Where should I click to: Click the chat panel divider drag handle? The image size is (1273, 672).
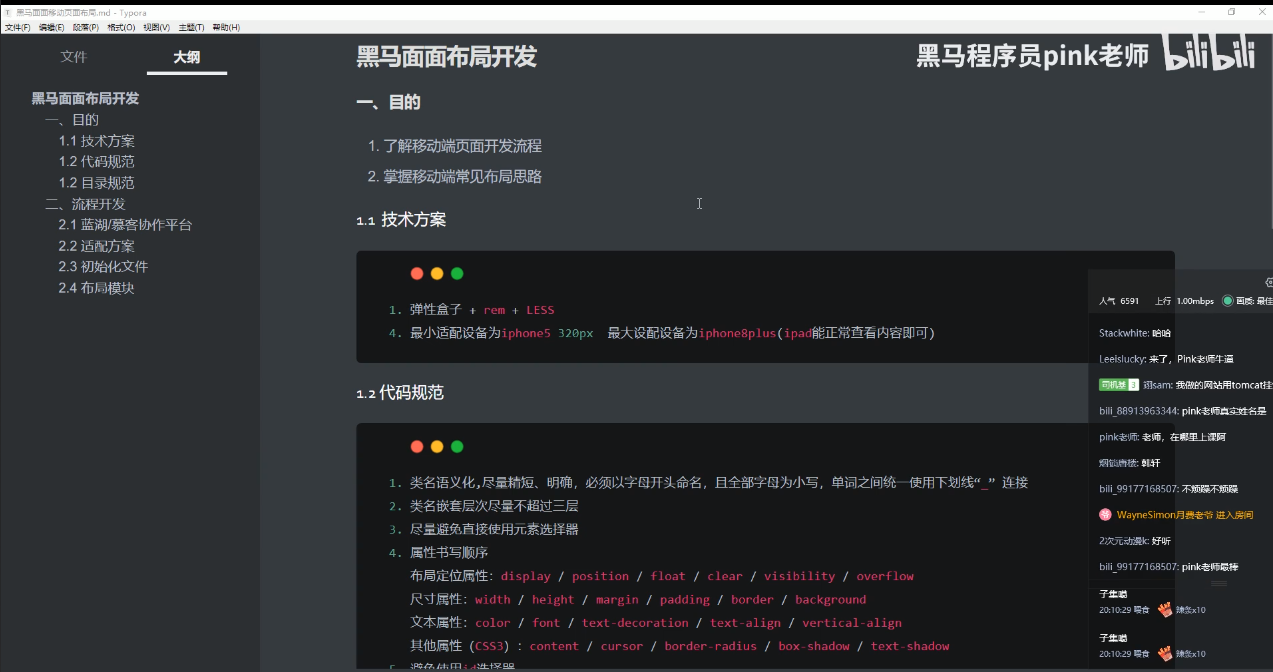click(x=1219, y=583)
